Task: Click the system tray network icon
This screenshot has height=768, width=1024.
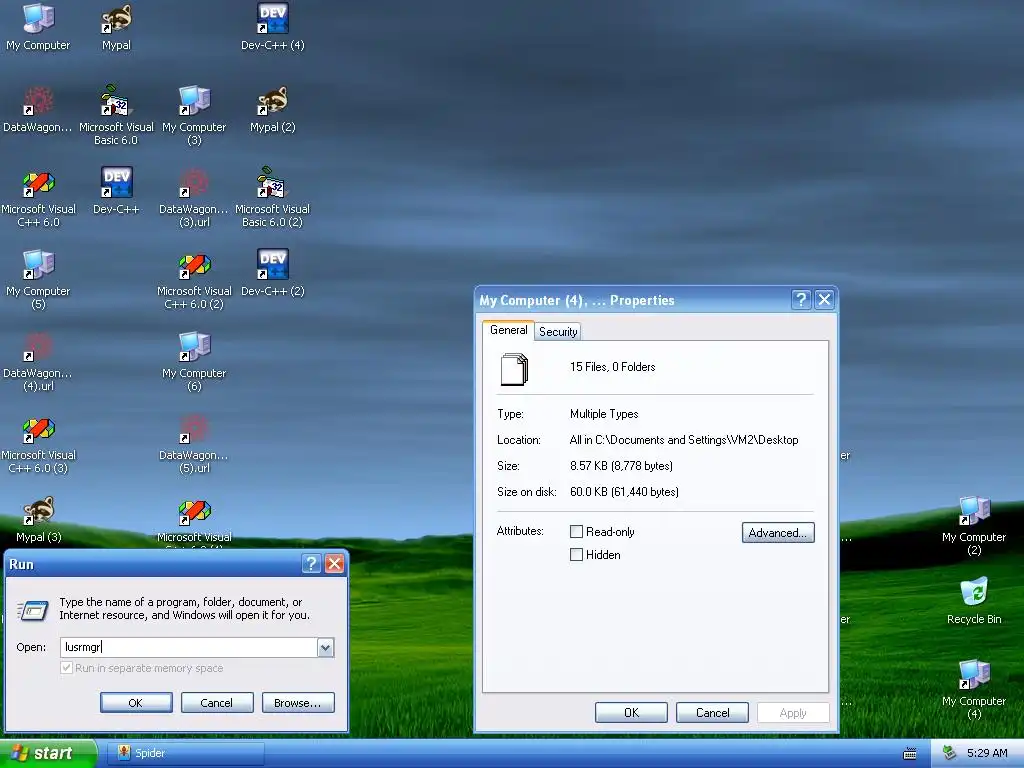Action: coord(949,753)
